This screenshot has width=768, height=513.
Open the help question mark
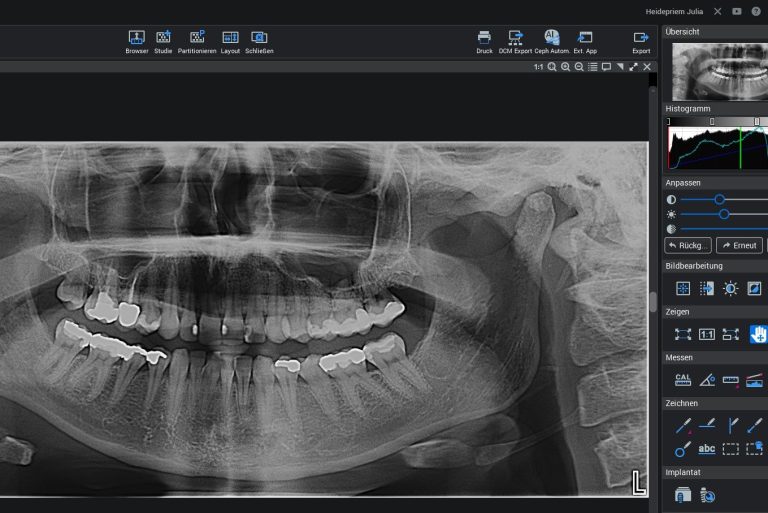click(x=756, y=11)
